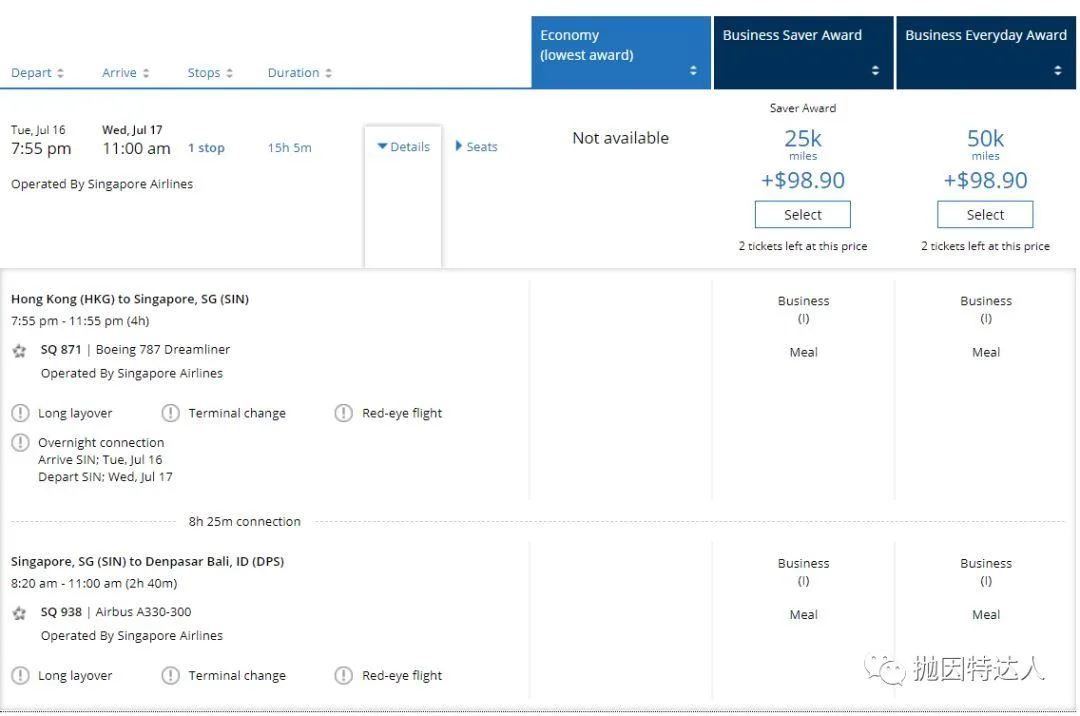Screen dimensions: 1080x716
Task: Collapse the flight Details section
Action: pos(404,147)
